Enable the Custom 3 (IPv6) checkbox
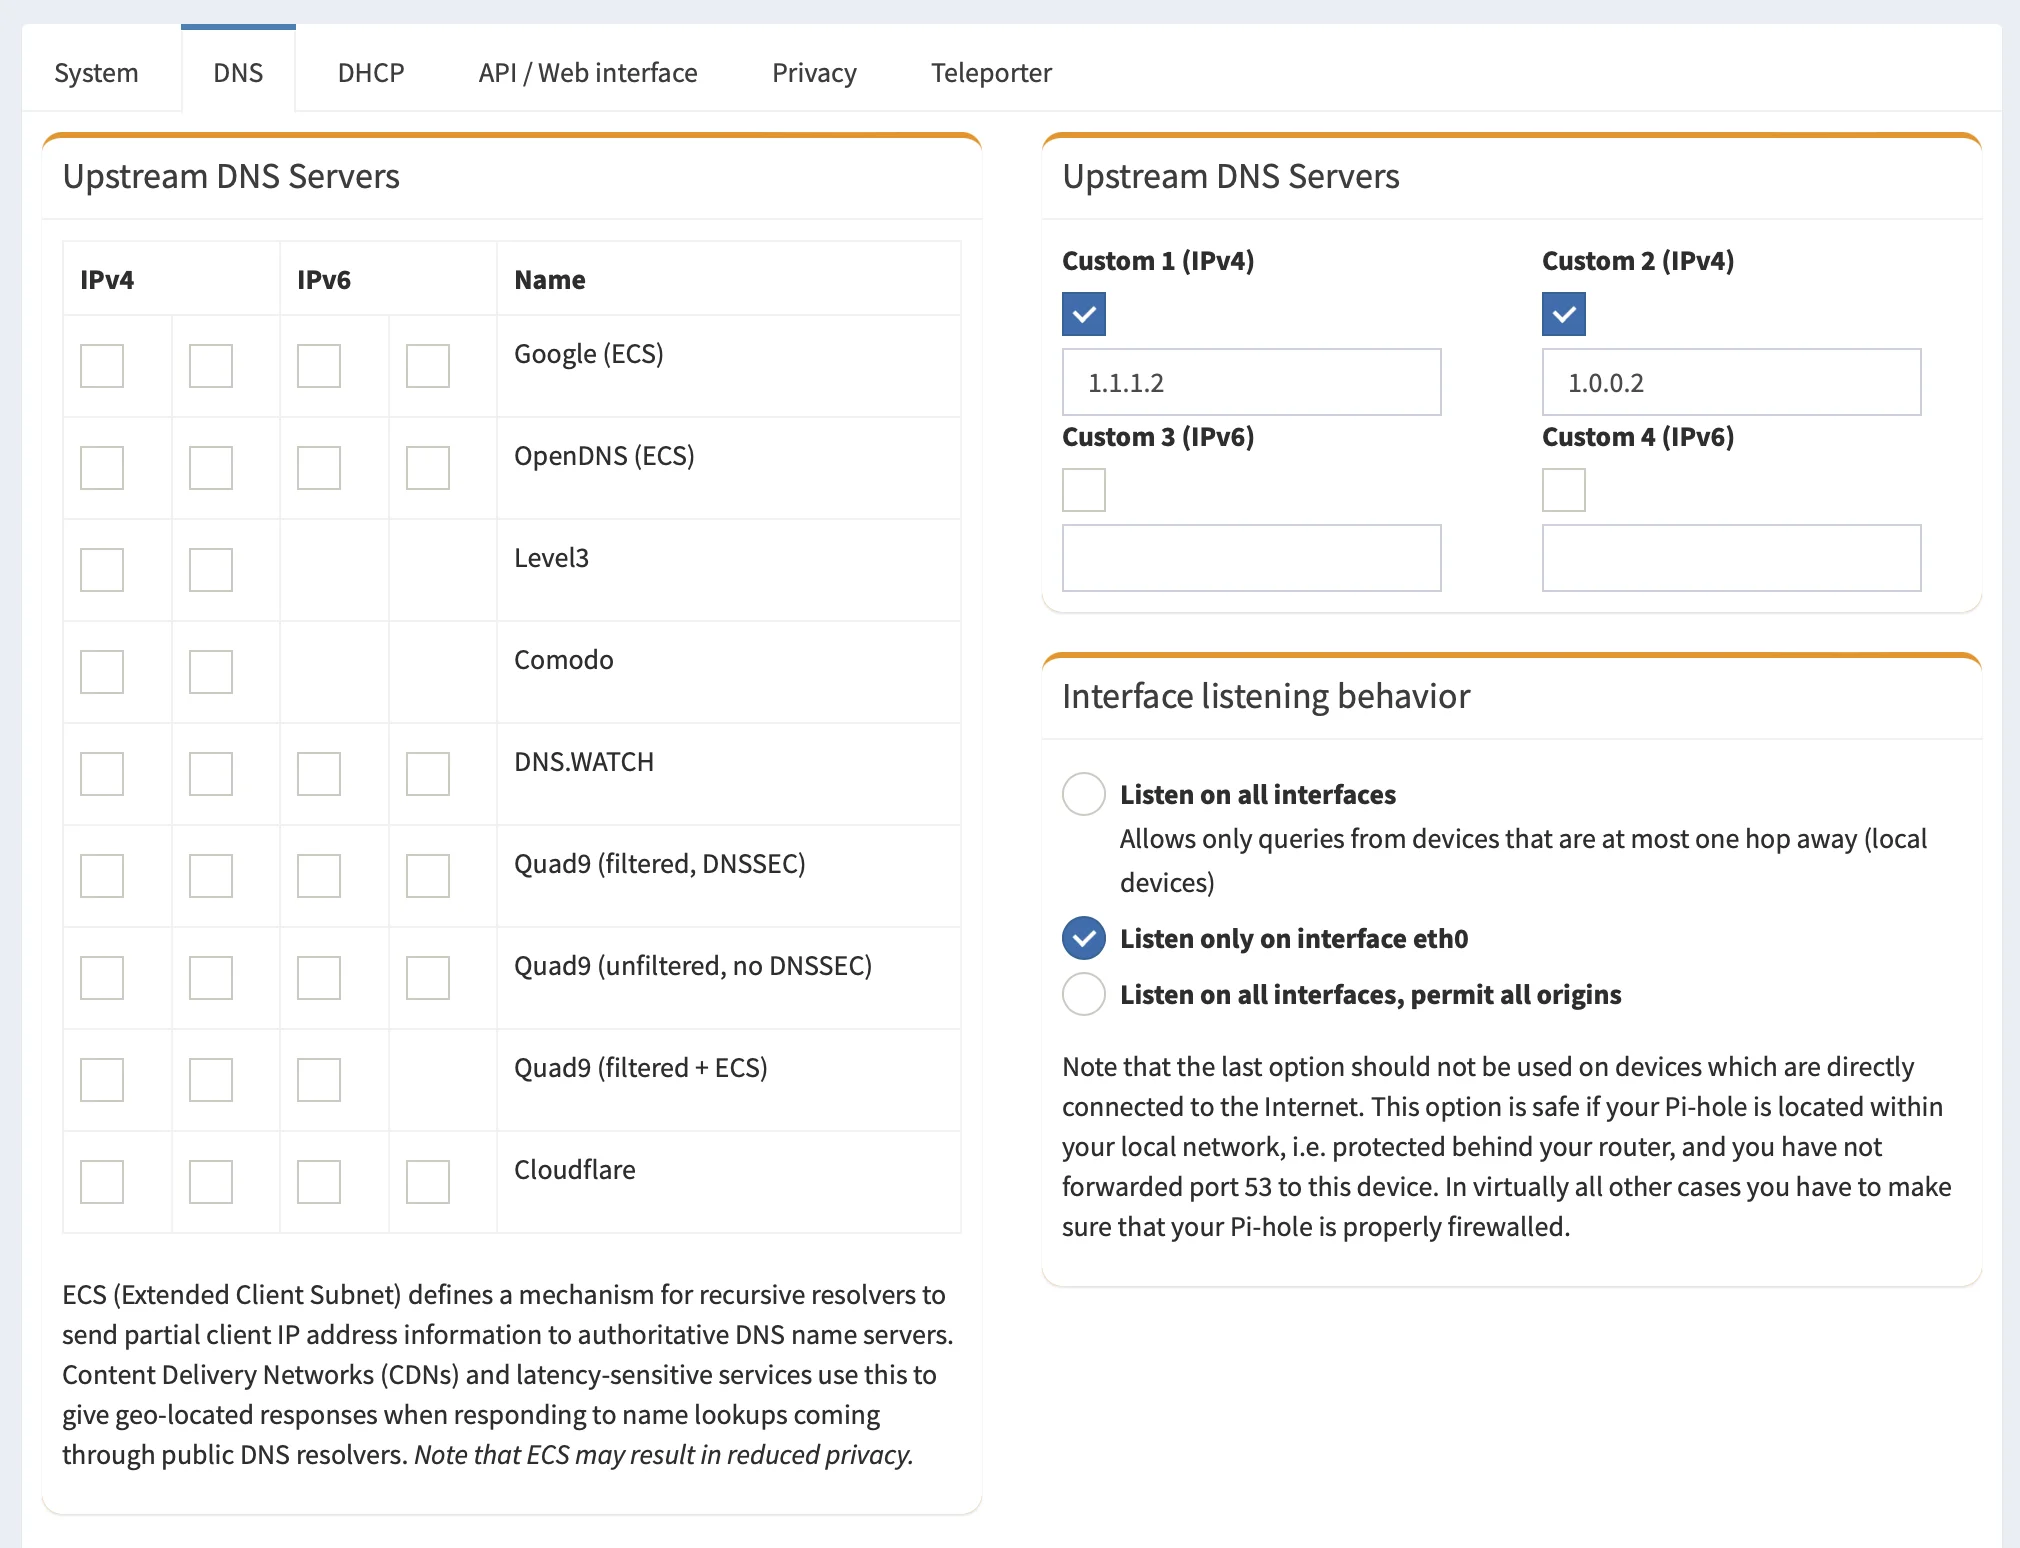This screenshot has width=2020, height=1548. (1084, 490)
